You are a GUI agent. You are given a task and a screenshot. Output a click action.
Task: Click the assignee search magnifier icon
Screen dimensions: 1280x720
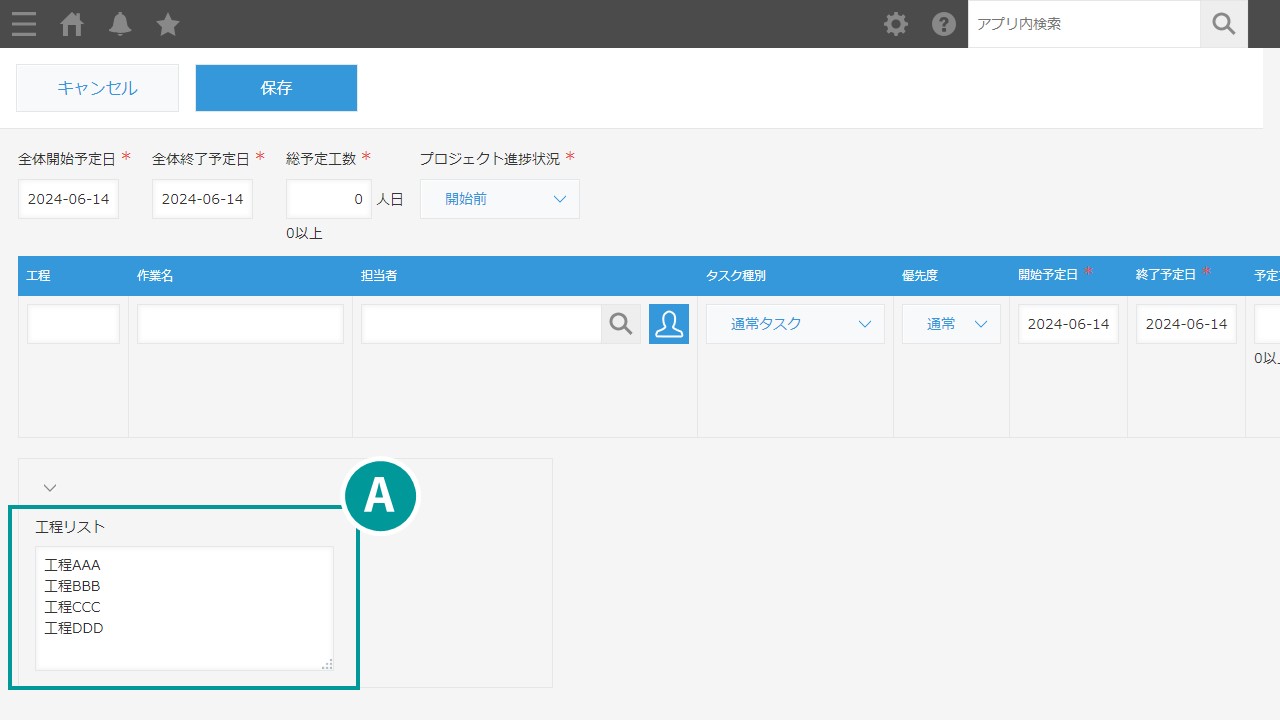pos(621,324)
